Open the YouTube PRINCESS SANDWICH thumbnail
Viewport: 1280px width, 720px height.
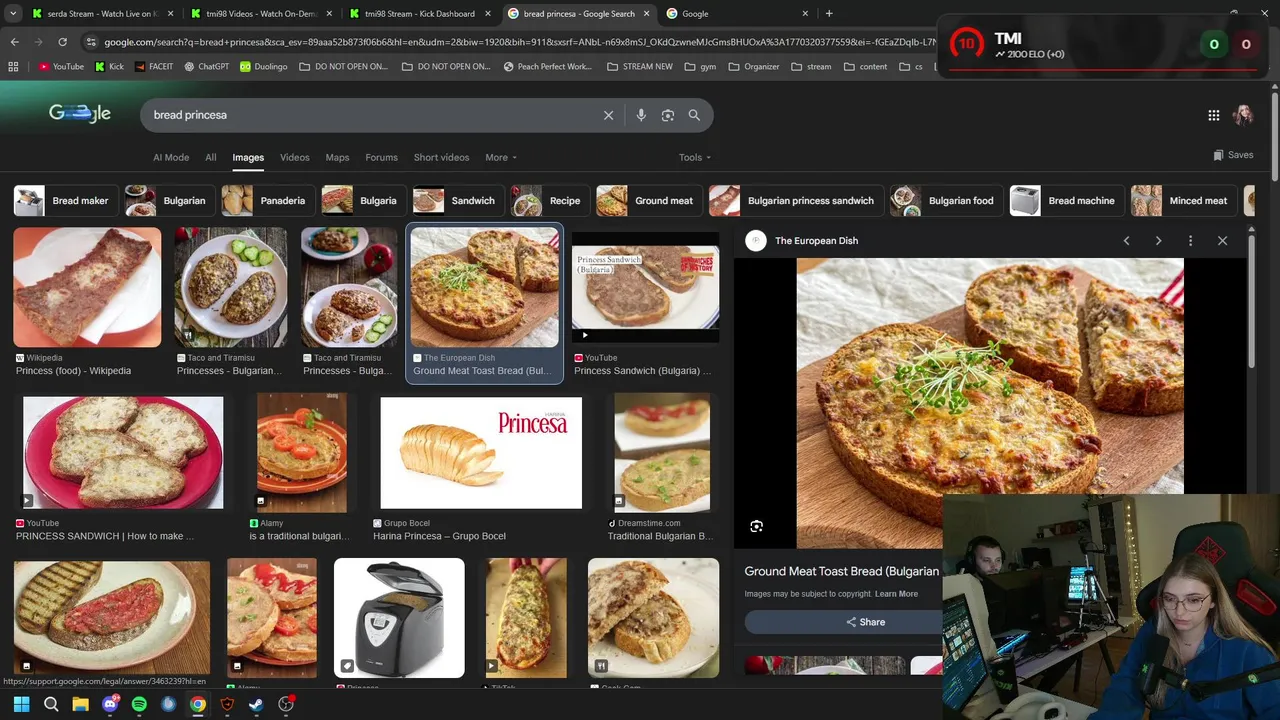click(123, 453)
